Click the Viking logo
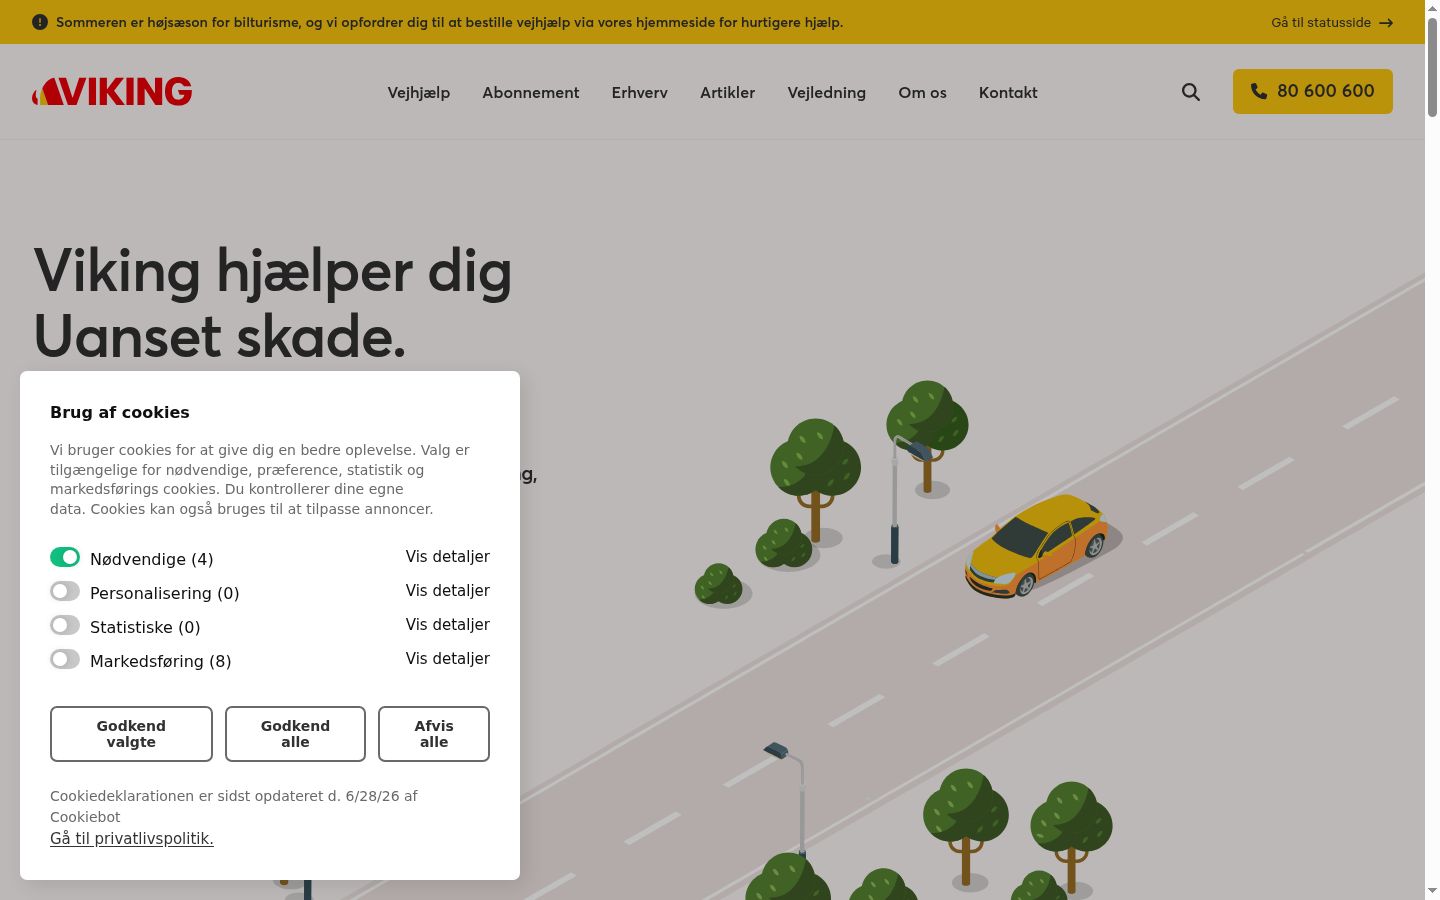Screen dimensions: 1440x900 (112, 92)
